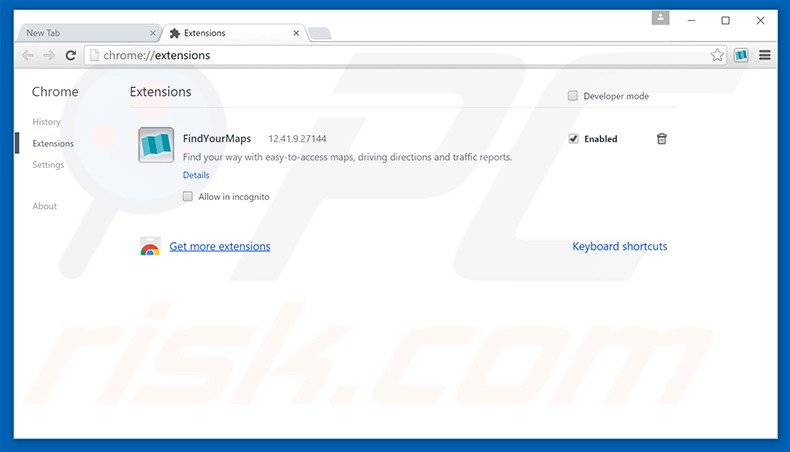The image size is (790, 452).
Task: Open Settings in the Chrome sidebar
Action: tap(48, 165)
